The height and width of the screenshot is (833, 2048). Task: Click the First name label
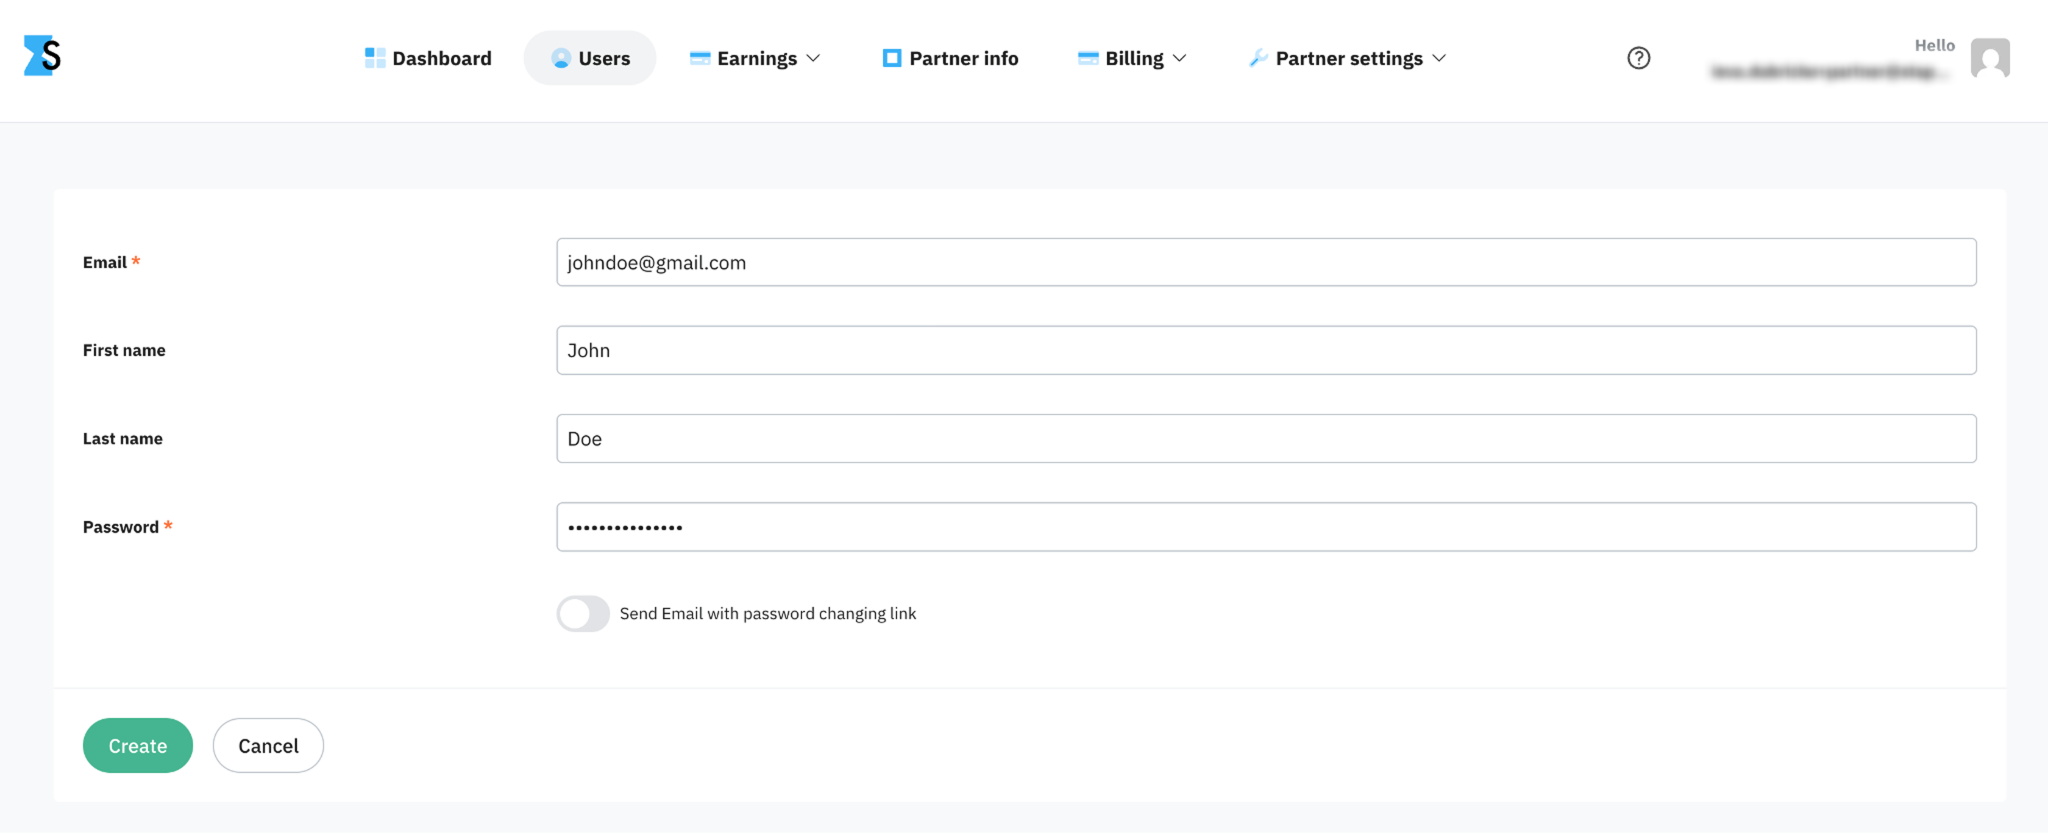(124, 350)
